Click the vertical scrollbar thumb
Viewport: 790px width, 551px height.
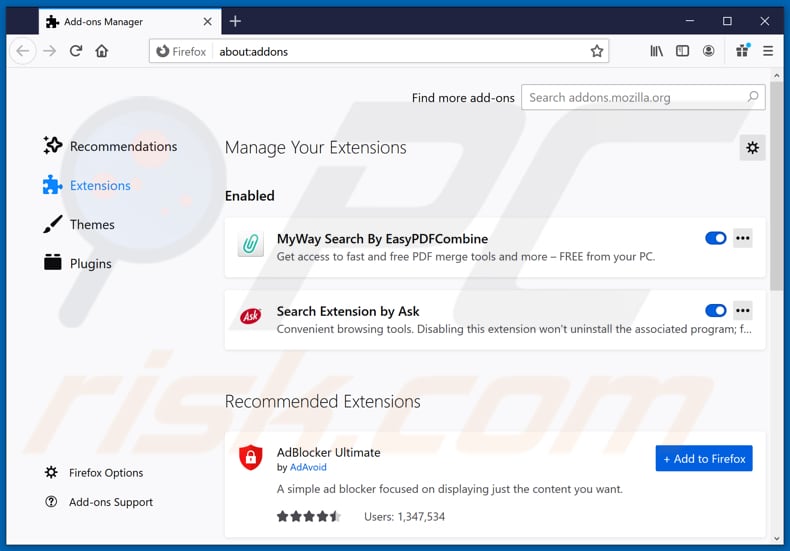(776, 186)
